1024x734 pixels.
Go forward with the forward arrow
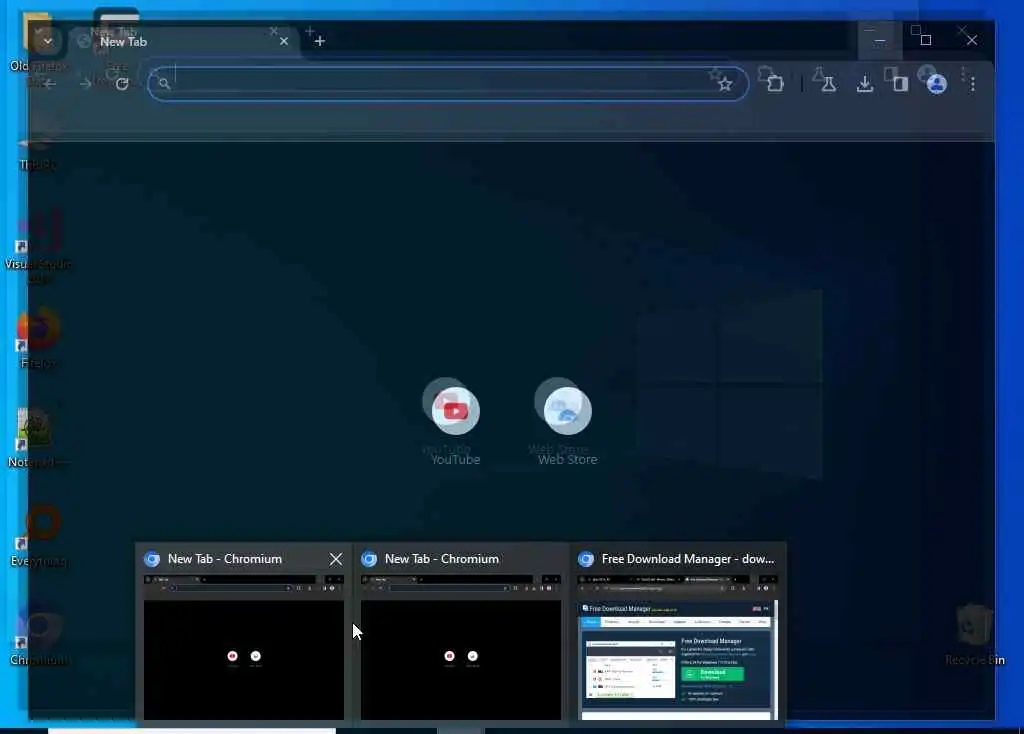point(86,84)
